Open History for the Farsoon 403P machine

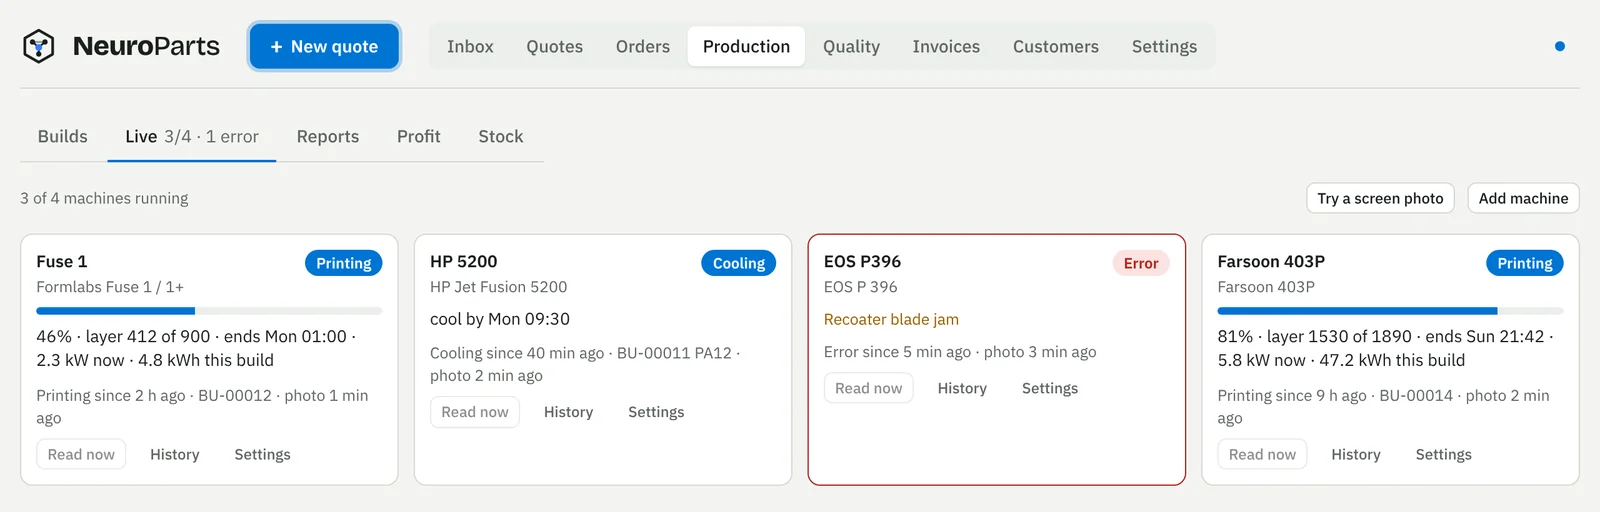(x=1355, y=454)
